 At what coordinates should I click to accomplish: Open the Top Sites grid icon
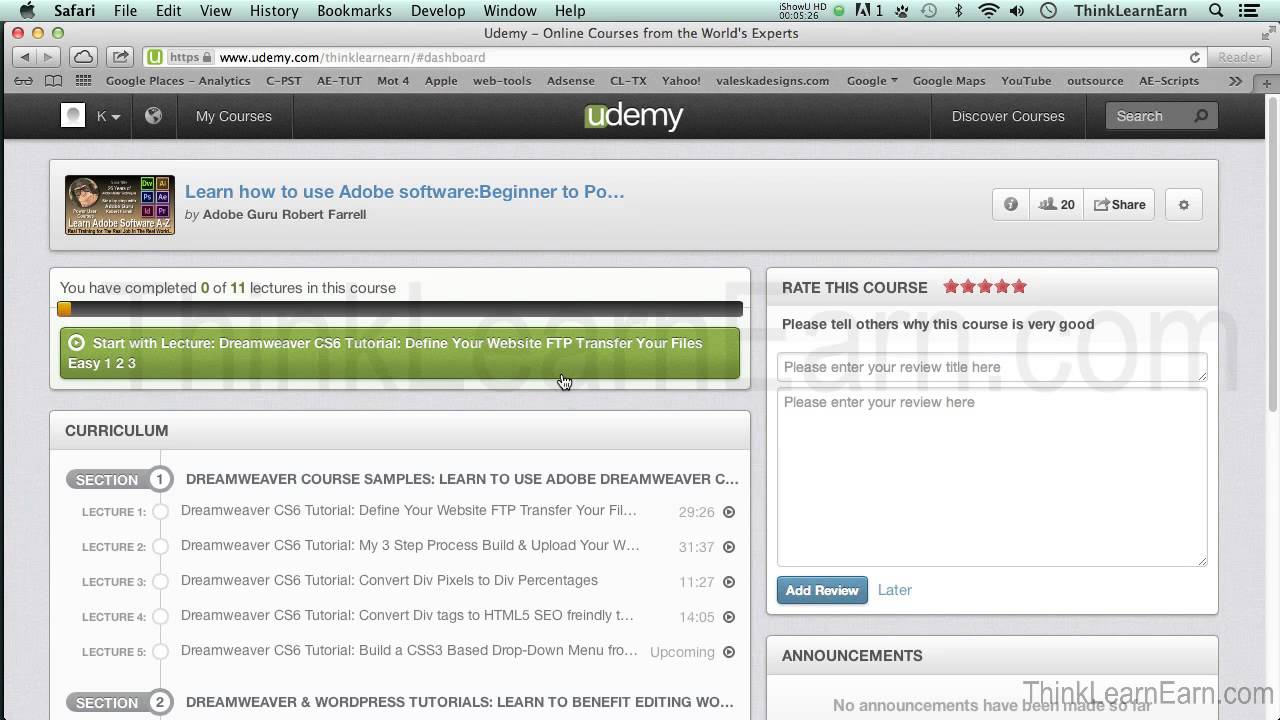(83, 81)
